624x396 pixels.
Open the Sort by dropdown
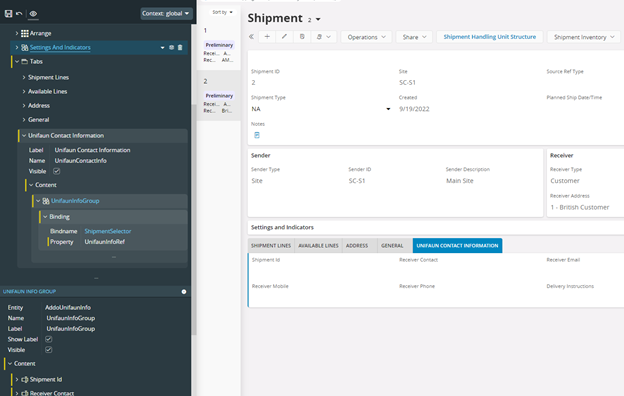(222, 12)
